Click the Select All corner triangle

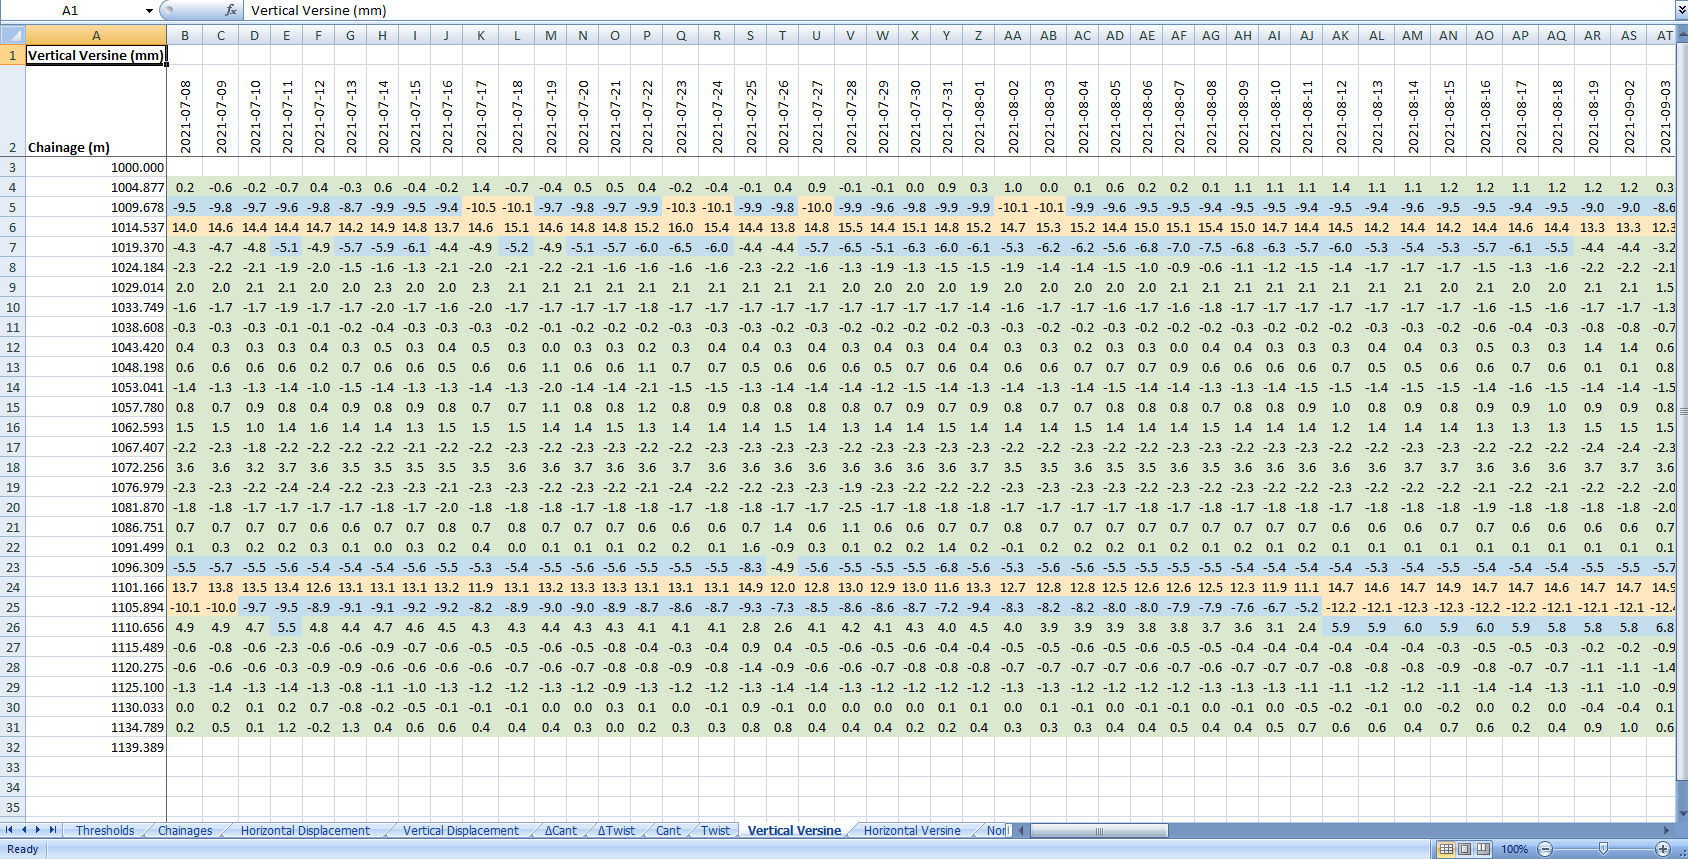12,35
